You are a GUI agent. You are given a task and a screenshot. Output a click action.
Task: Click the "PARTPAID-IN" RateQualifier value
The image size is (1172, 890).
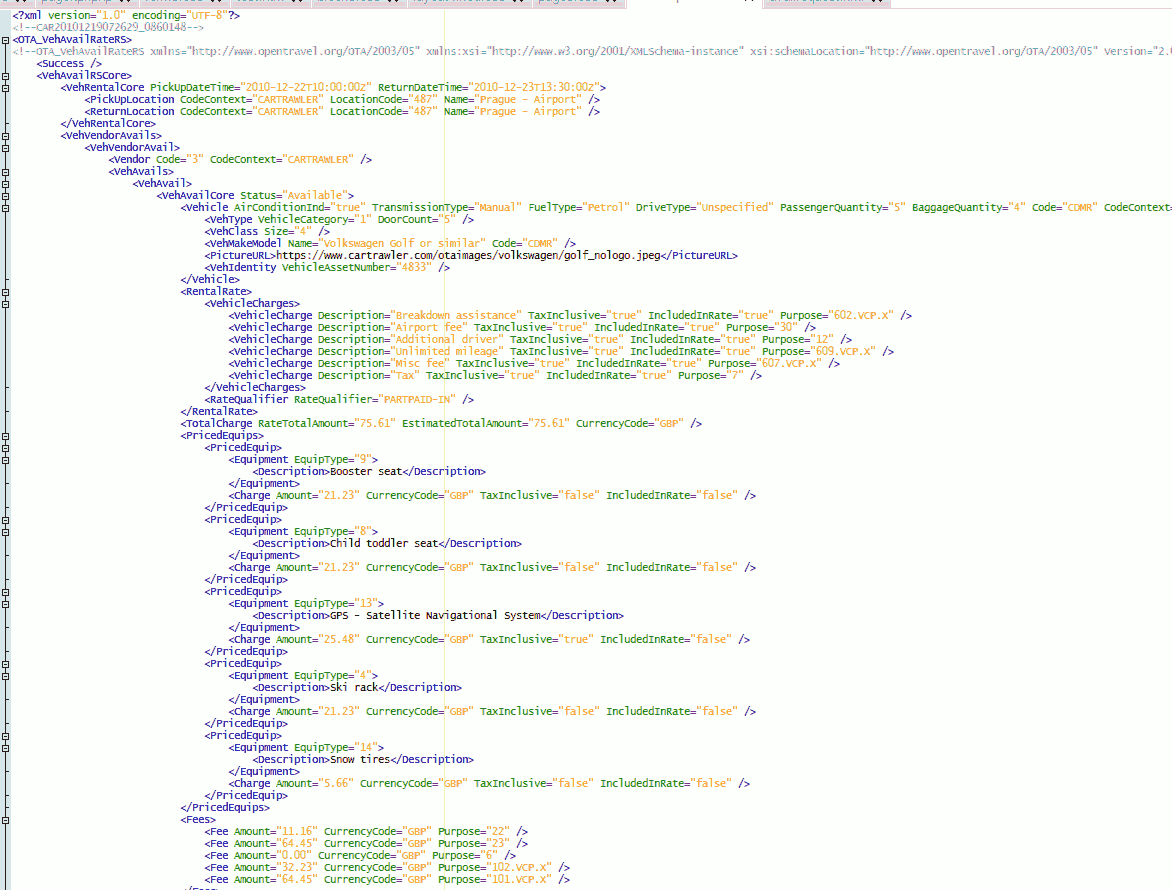pyautogui.click(x=416, y=400)
